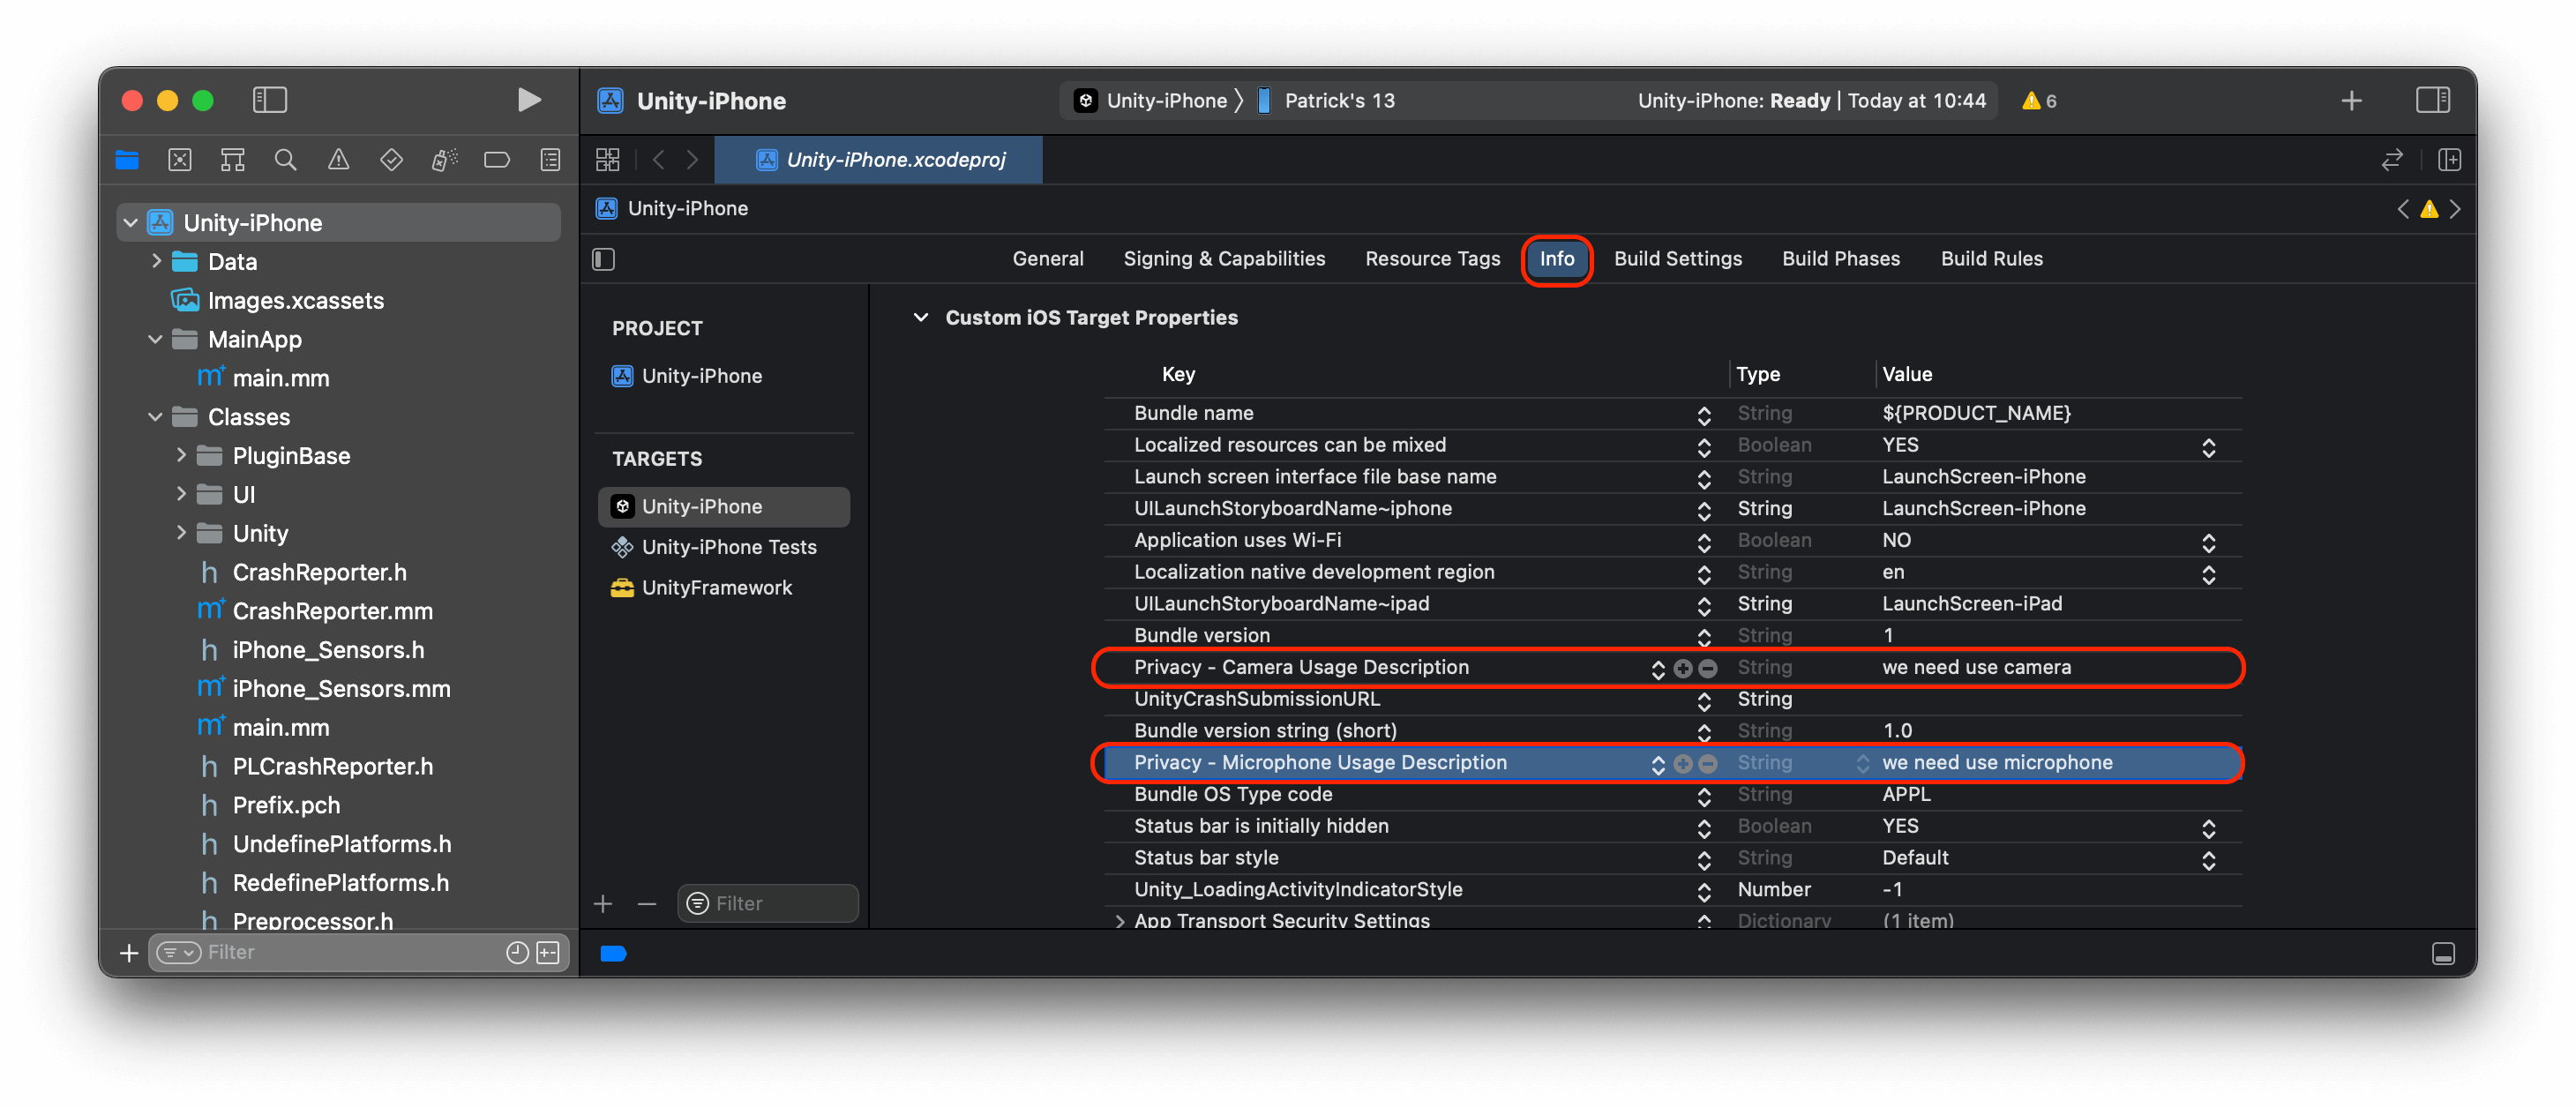Select the UnityFramework target

point(716,588)
